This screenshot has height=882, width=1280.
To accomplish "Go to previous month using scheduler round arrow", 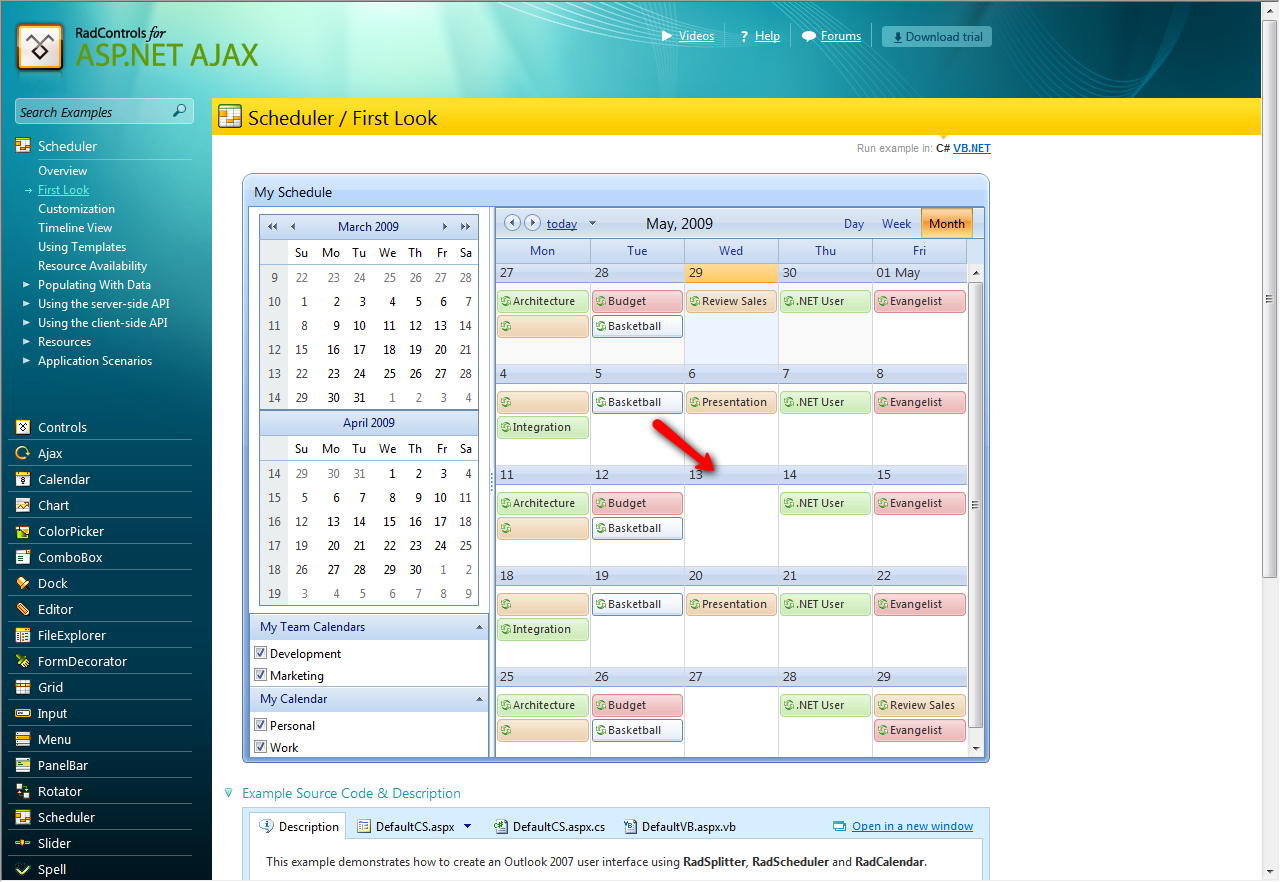I will coord(513,223).
